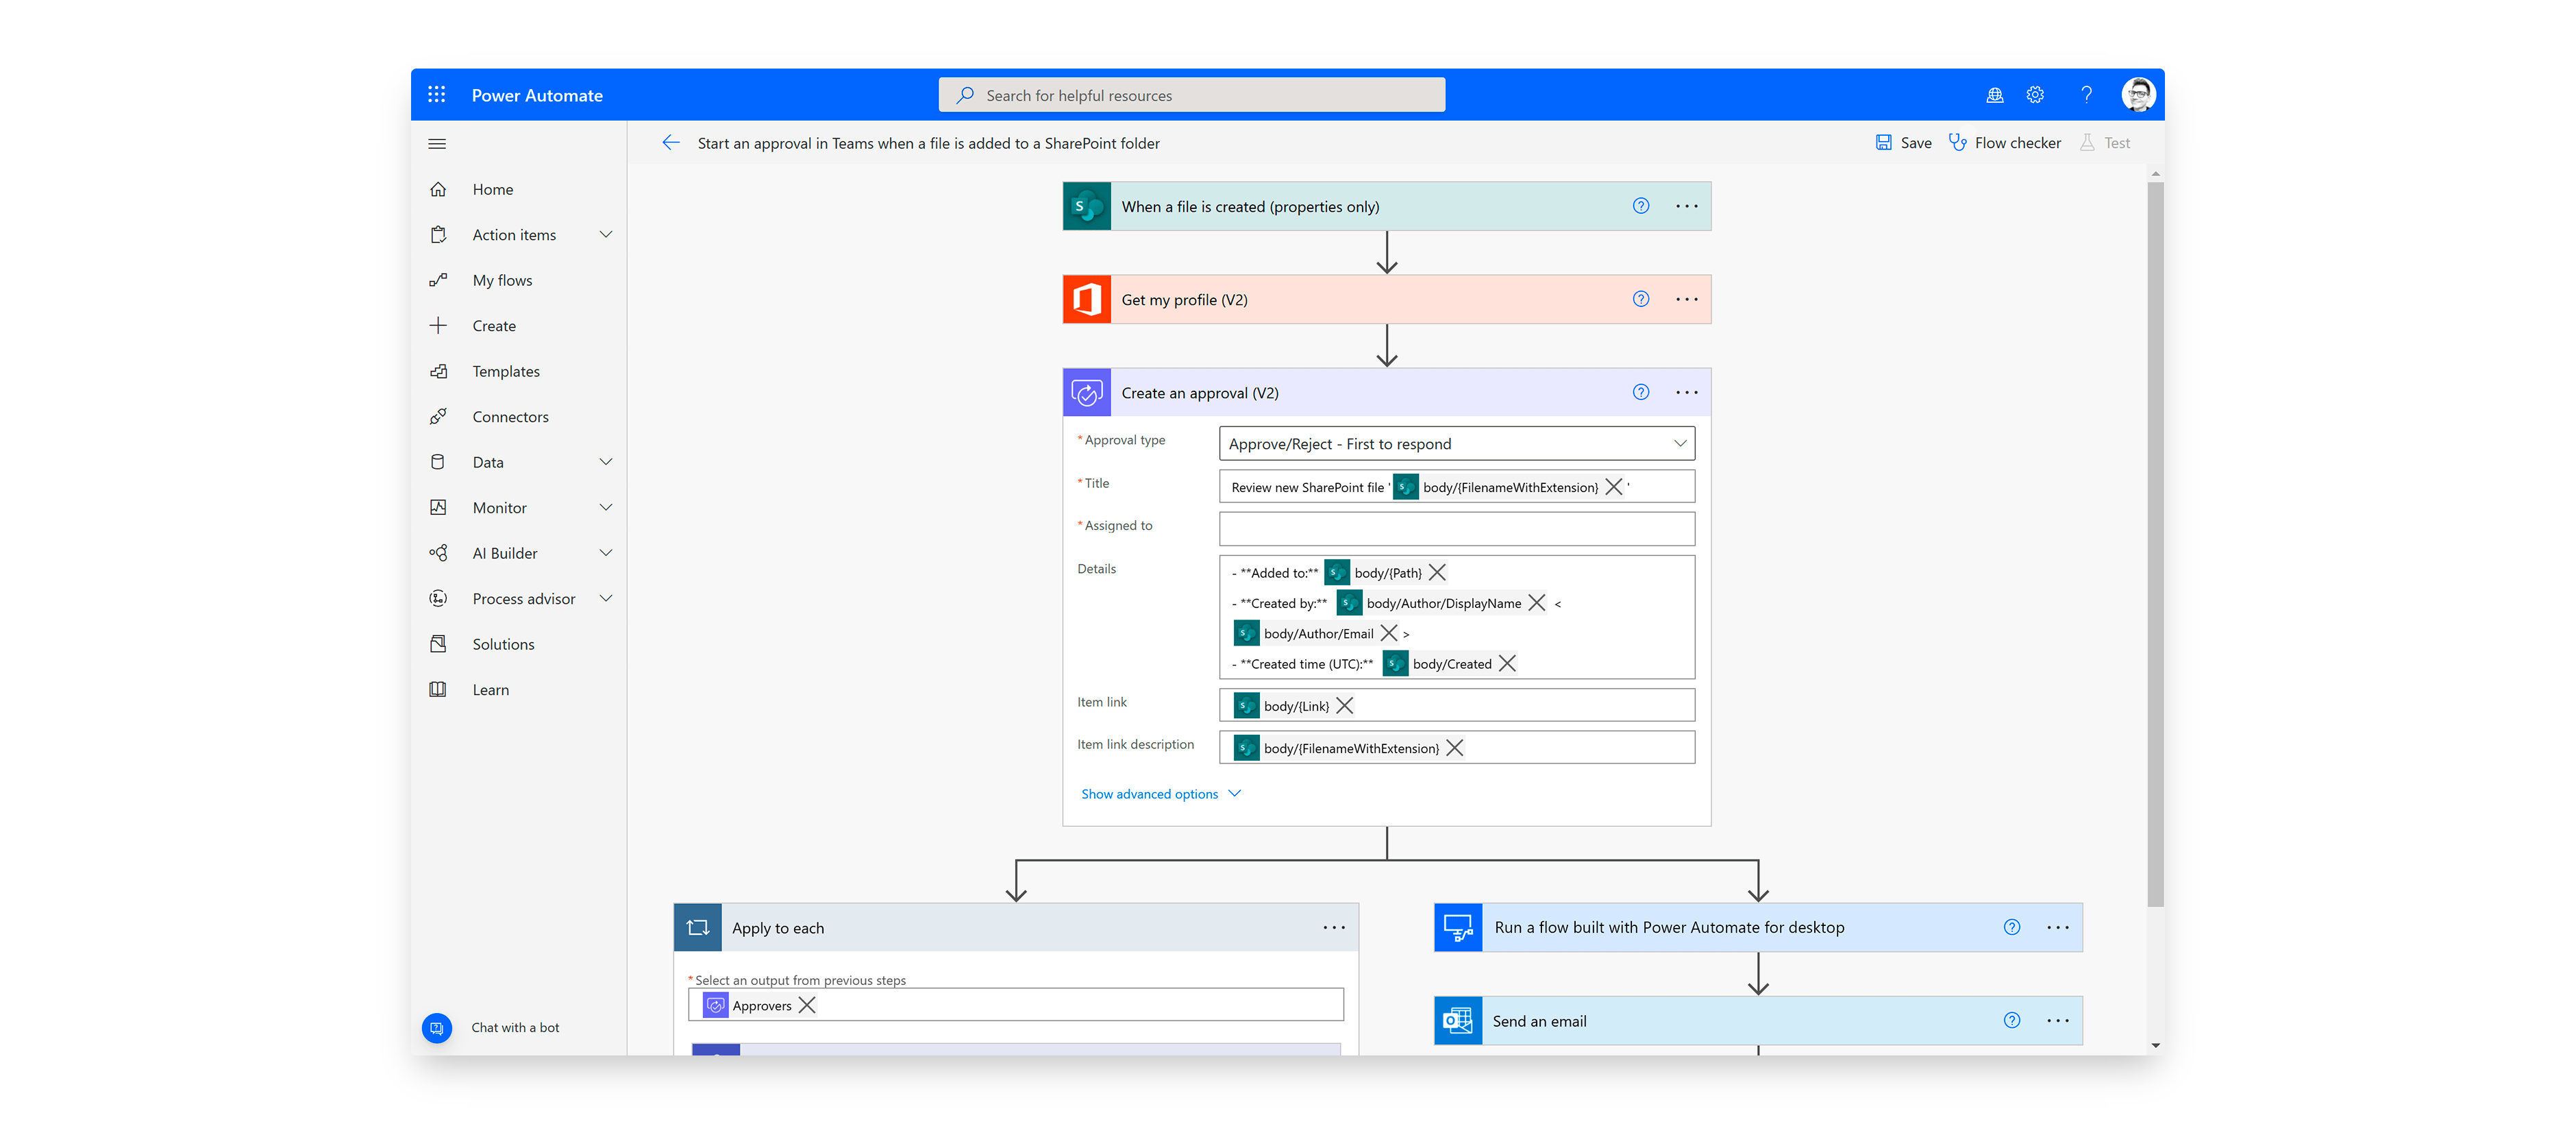Open ellipsis menu for Apply to each
2576x1124 pixels.
pyautogui.click(x=1334, y=927)
